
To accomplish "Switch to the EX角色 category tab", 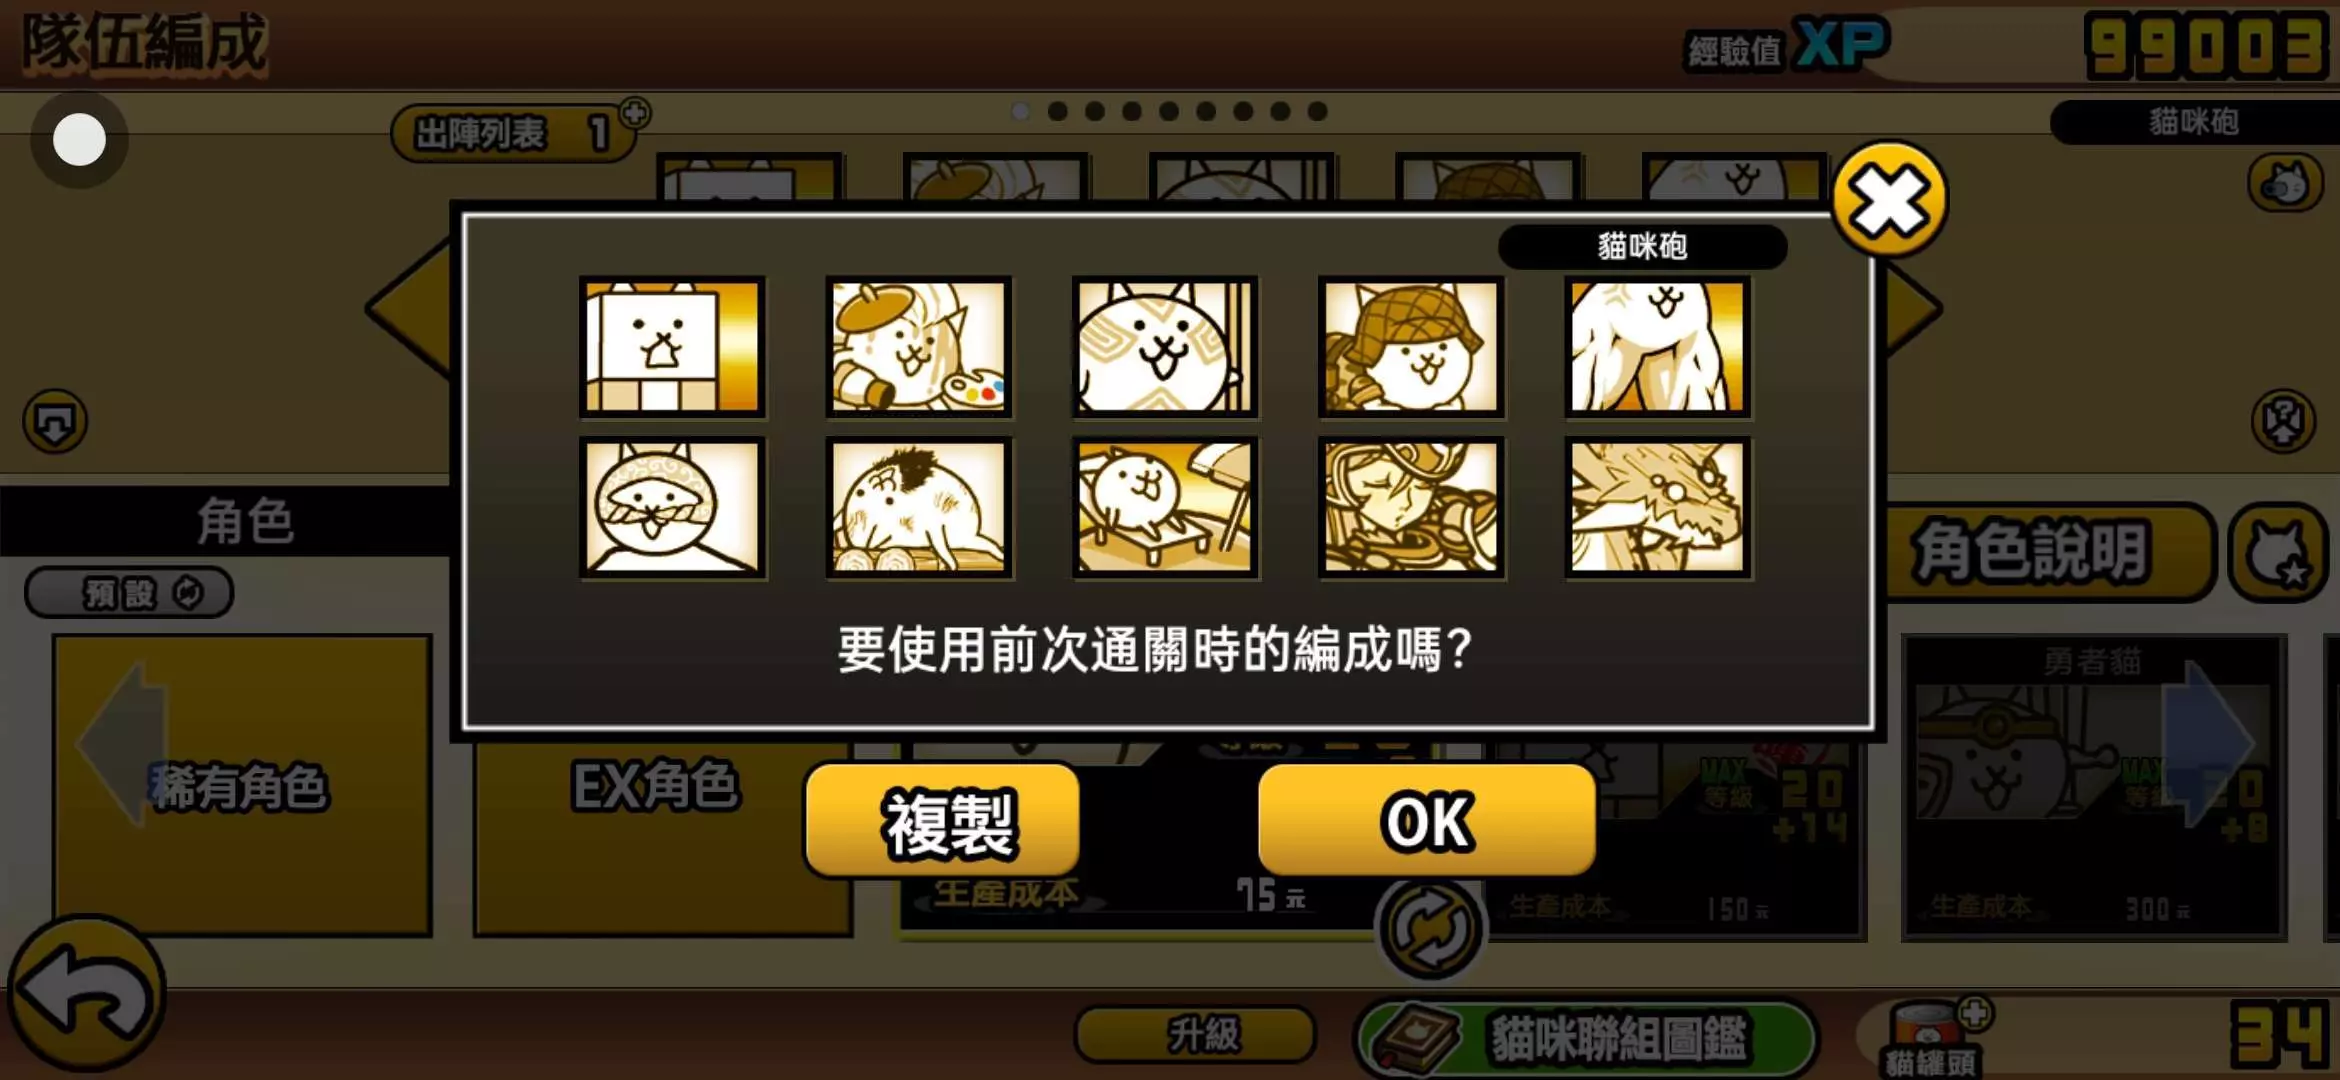I will (x=655, y=786).
